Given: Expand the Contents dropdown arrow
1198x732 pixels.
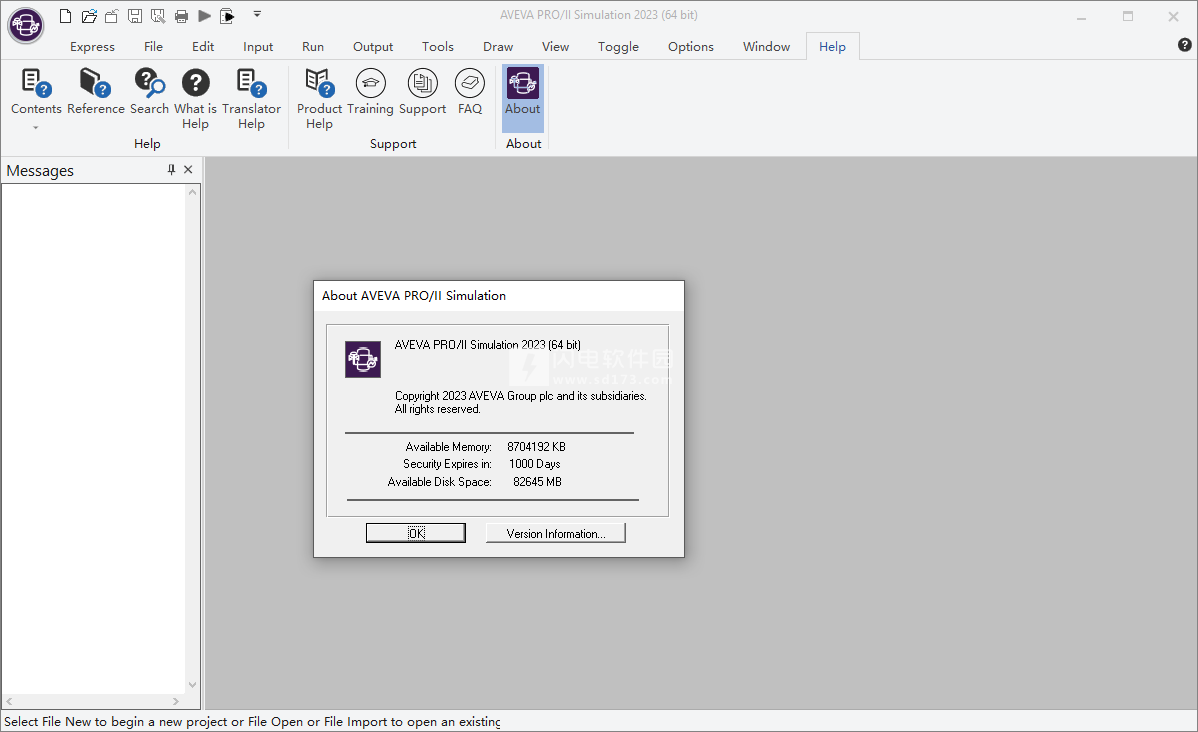Looking at the screenshot, I should (36, 127).
